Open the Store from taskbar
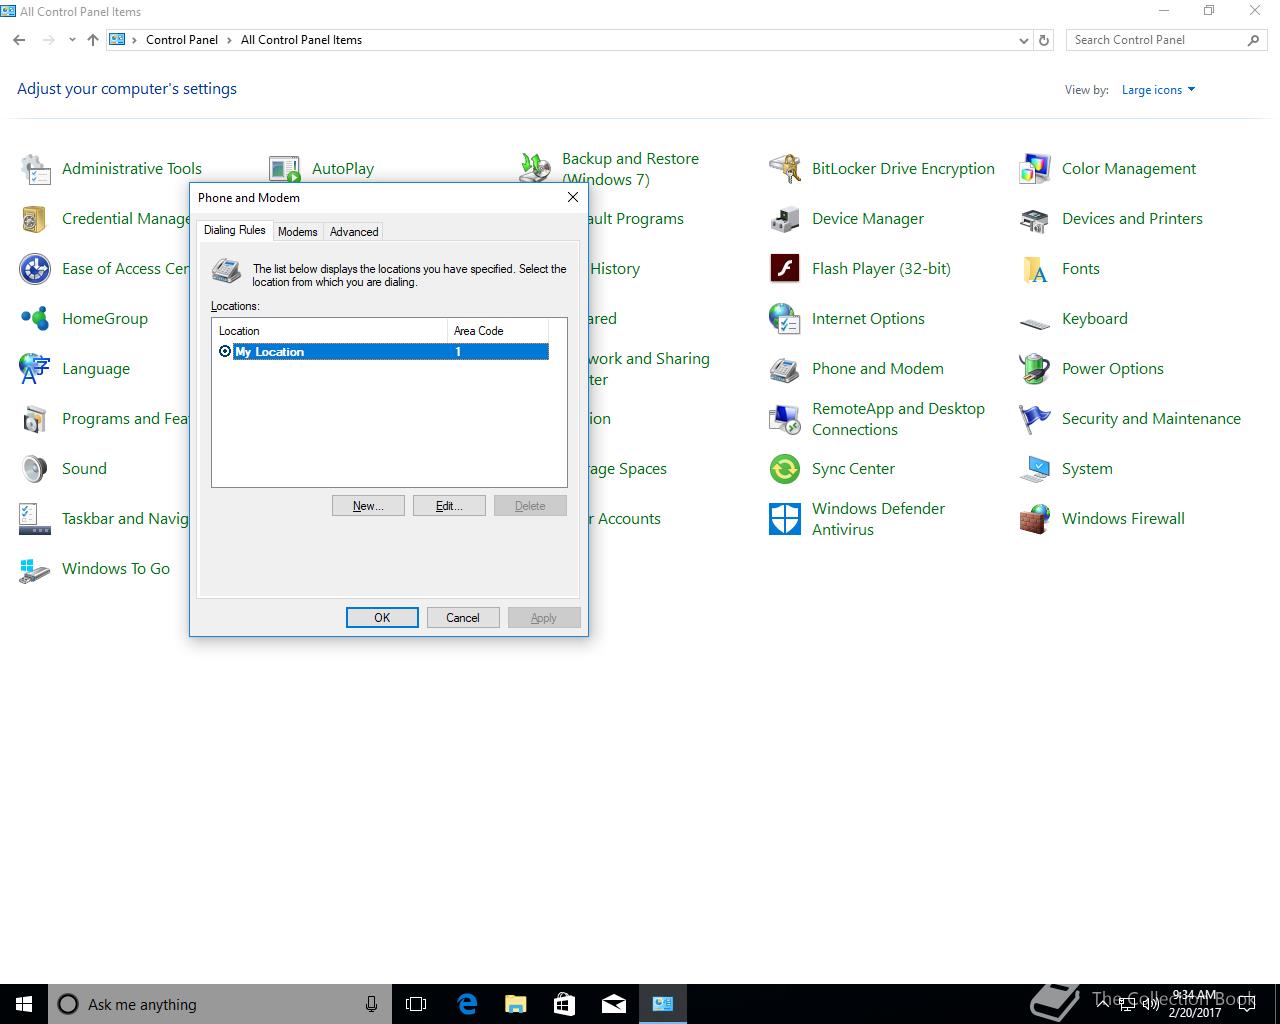 tap(564, 1004)
